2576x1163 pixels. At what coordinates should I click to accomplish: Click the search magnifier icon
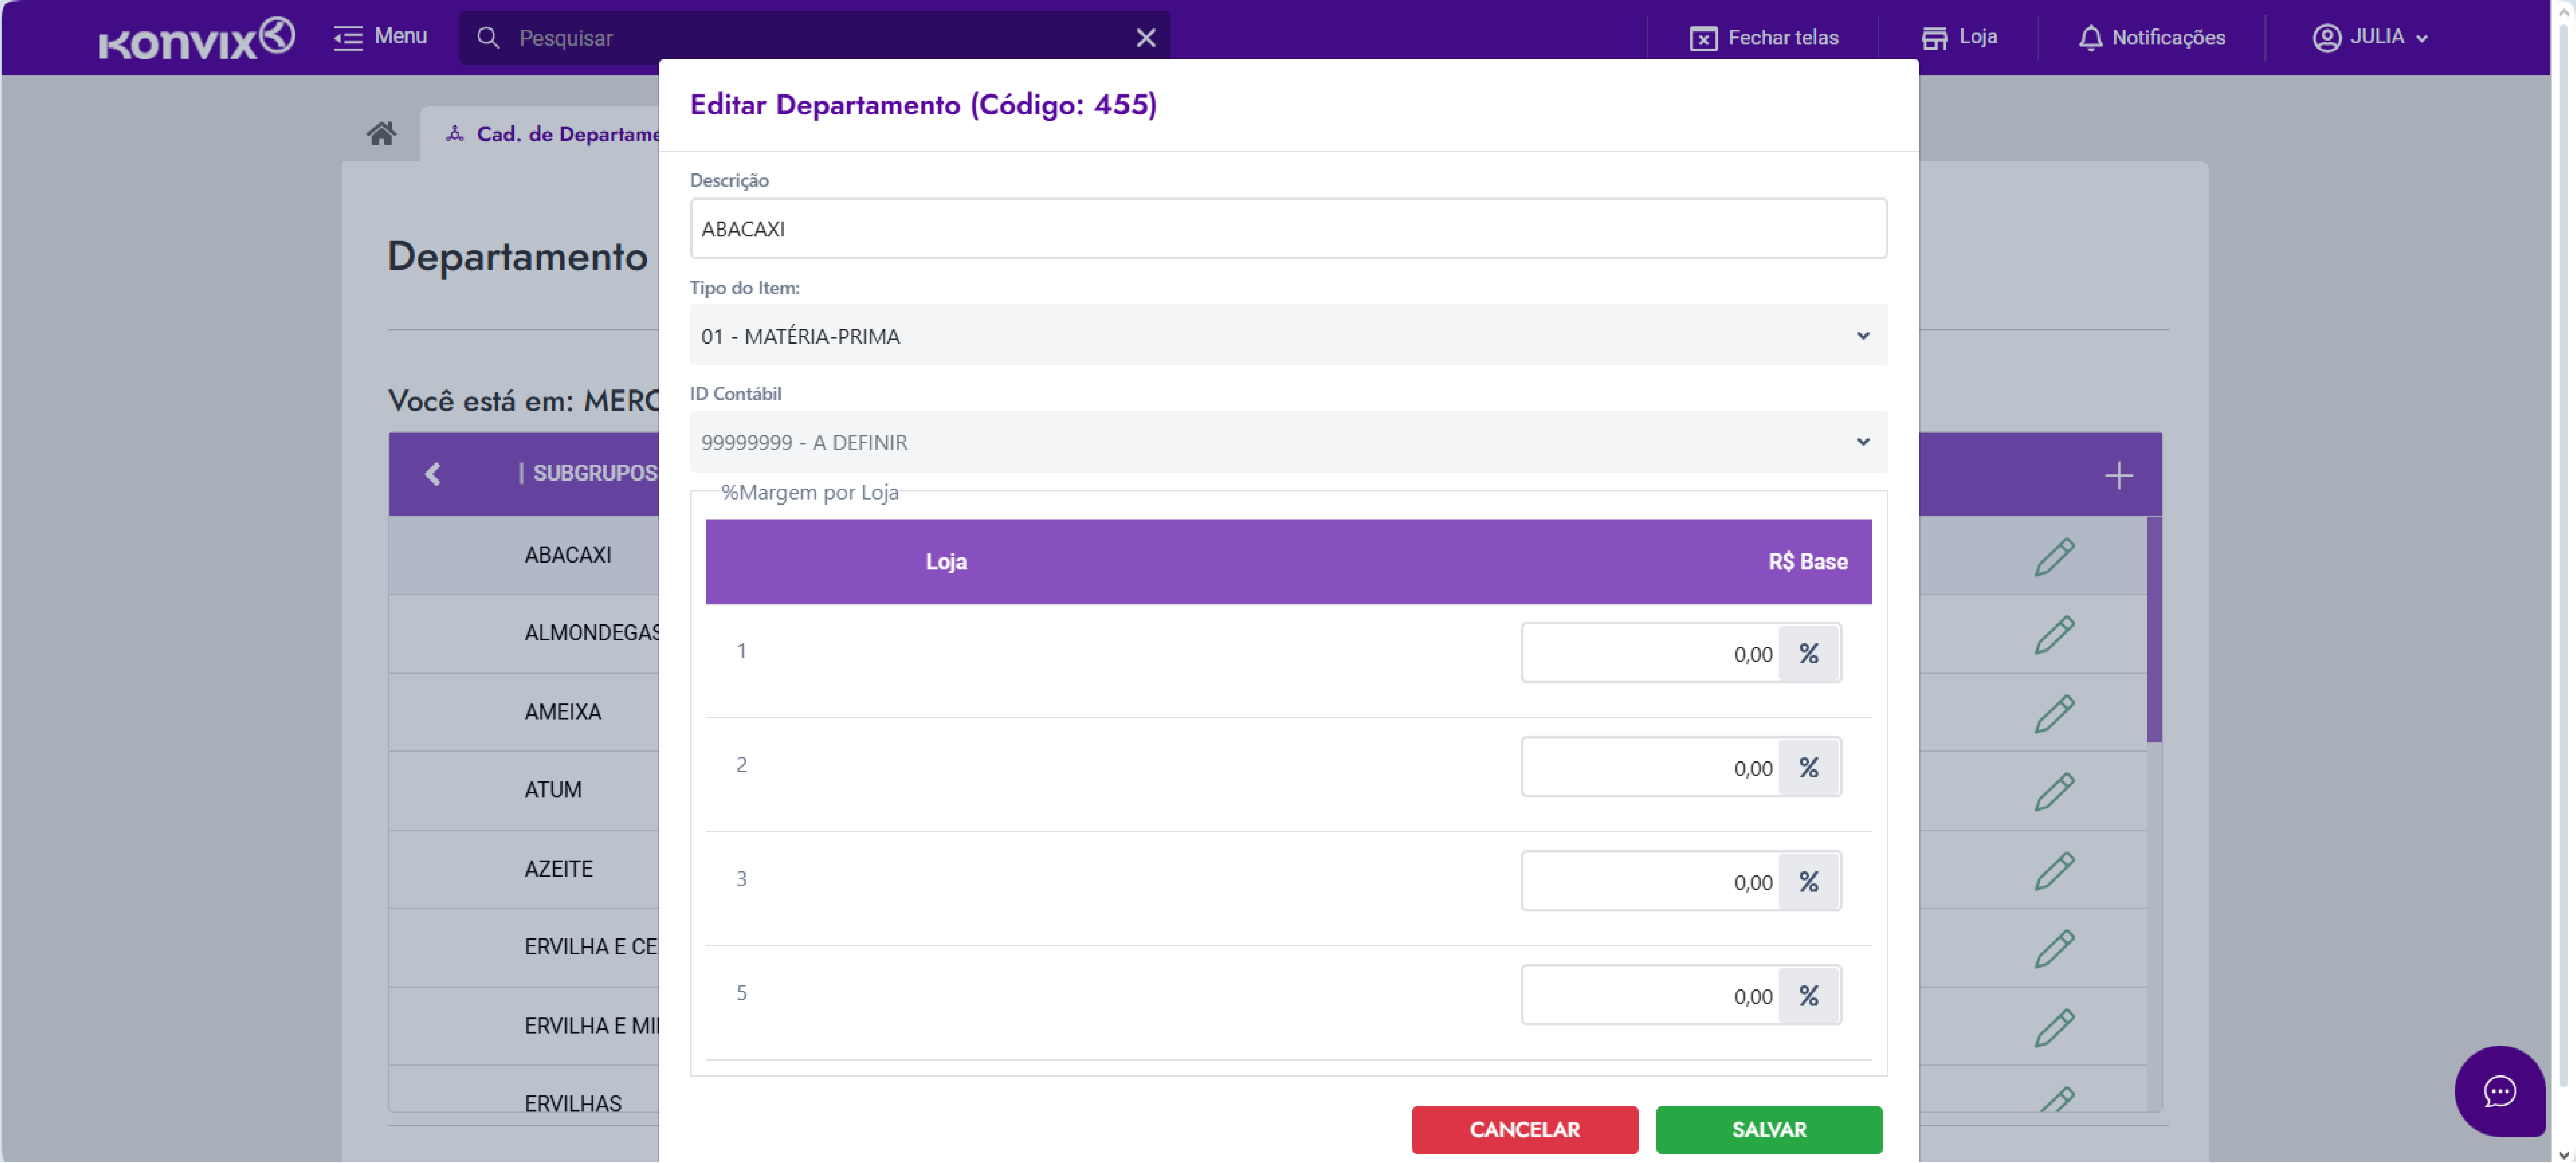(x=488, y=38)
